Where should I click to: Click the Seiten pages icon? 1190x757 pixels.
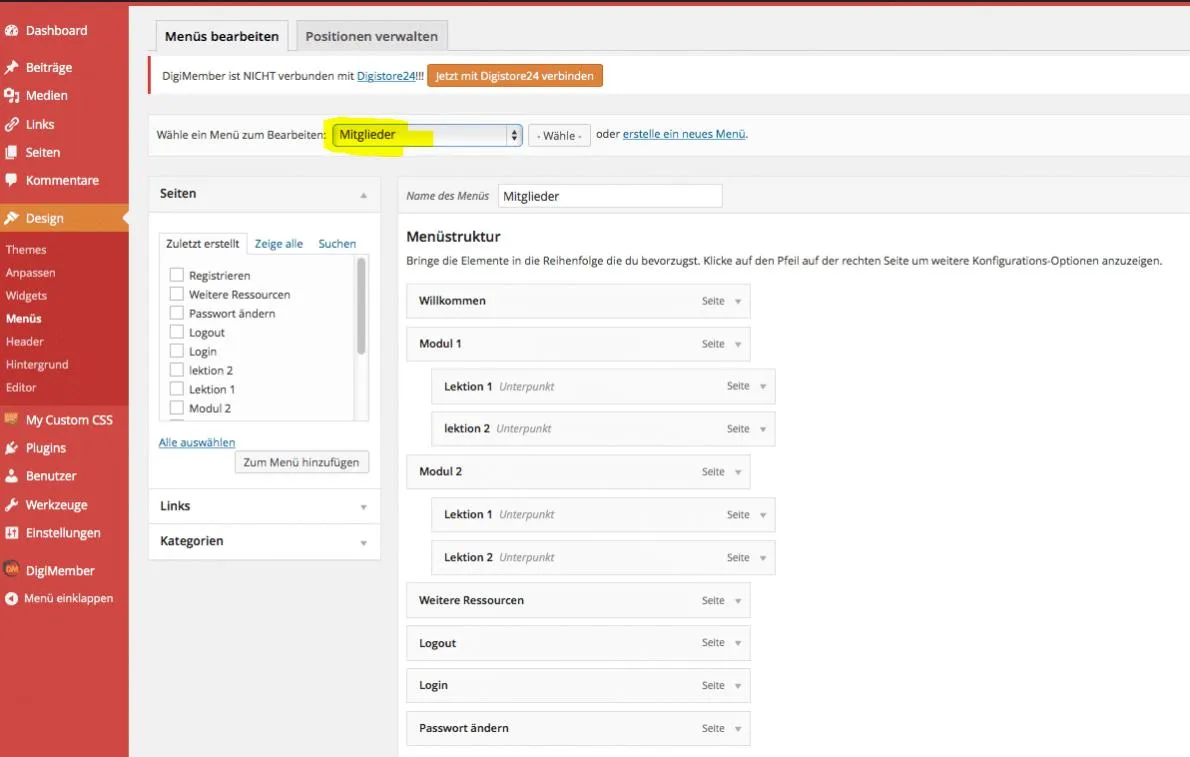[11, 153]
